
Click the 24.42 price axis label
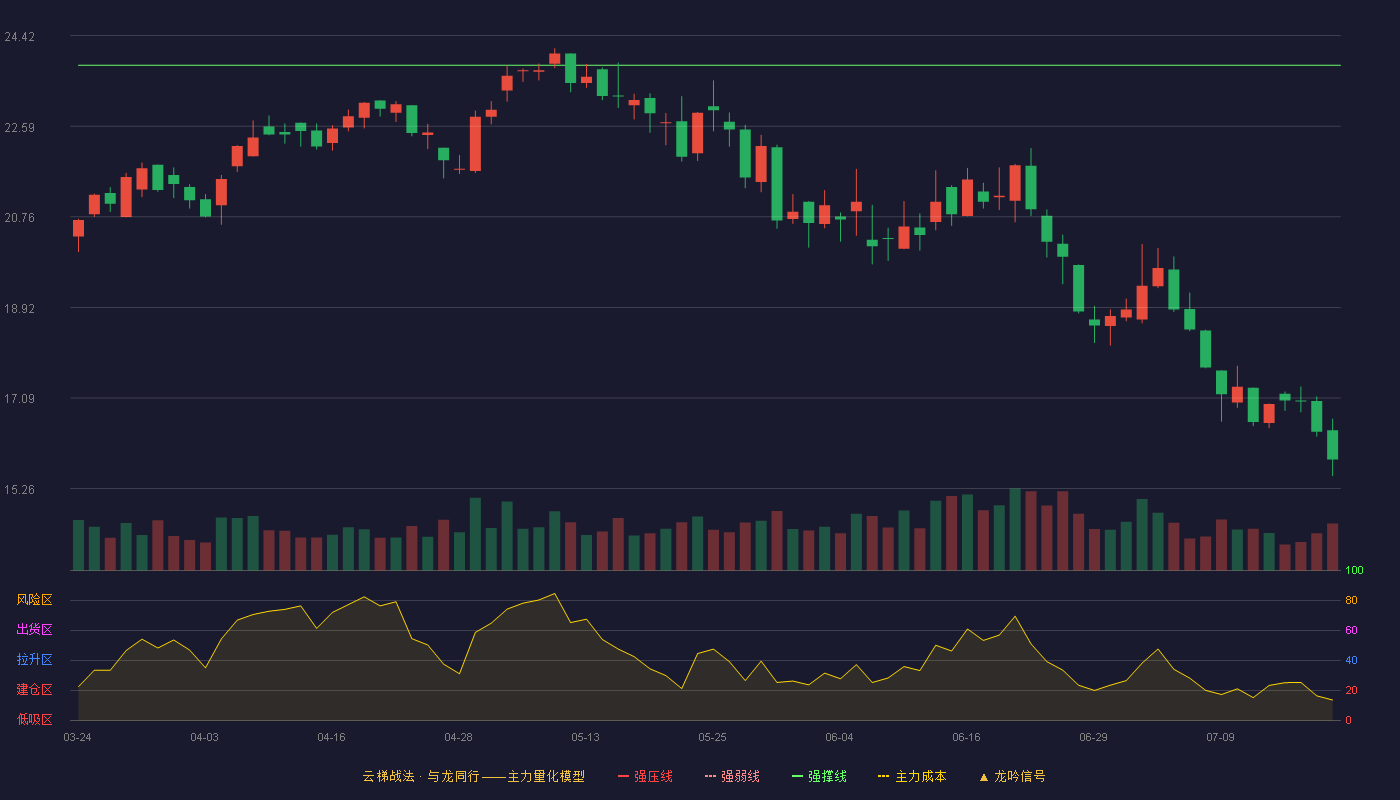(20, 37)
